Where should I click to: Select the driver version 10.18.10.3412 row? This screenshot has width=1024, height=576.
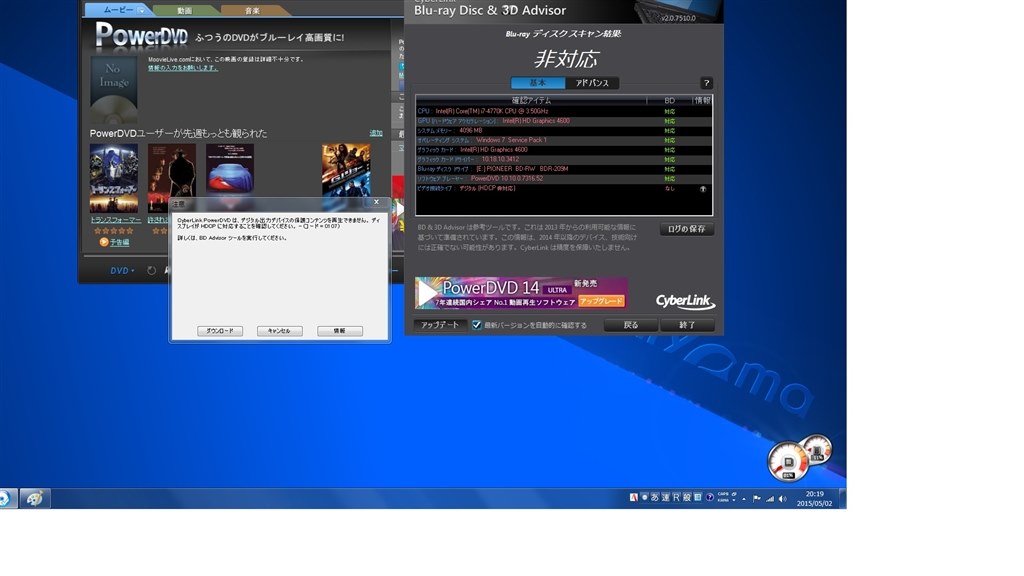[x=564, y=159]
